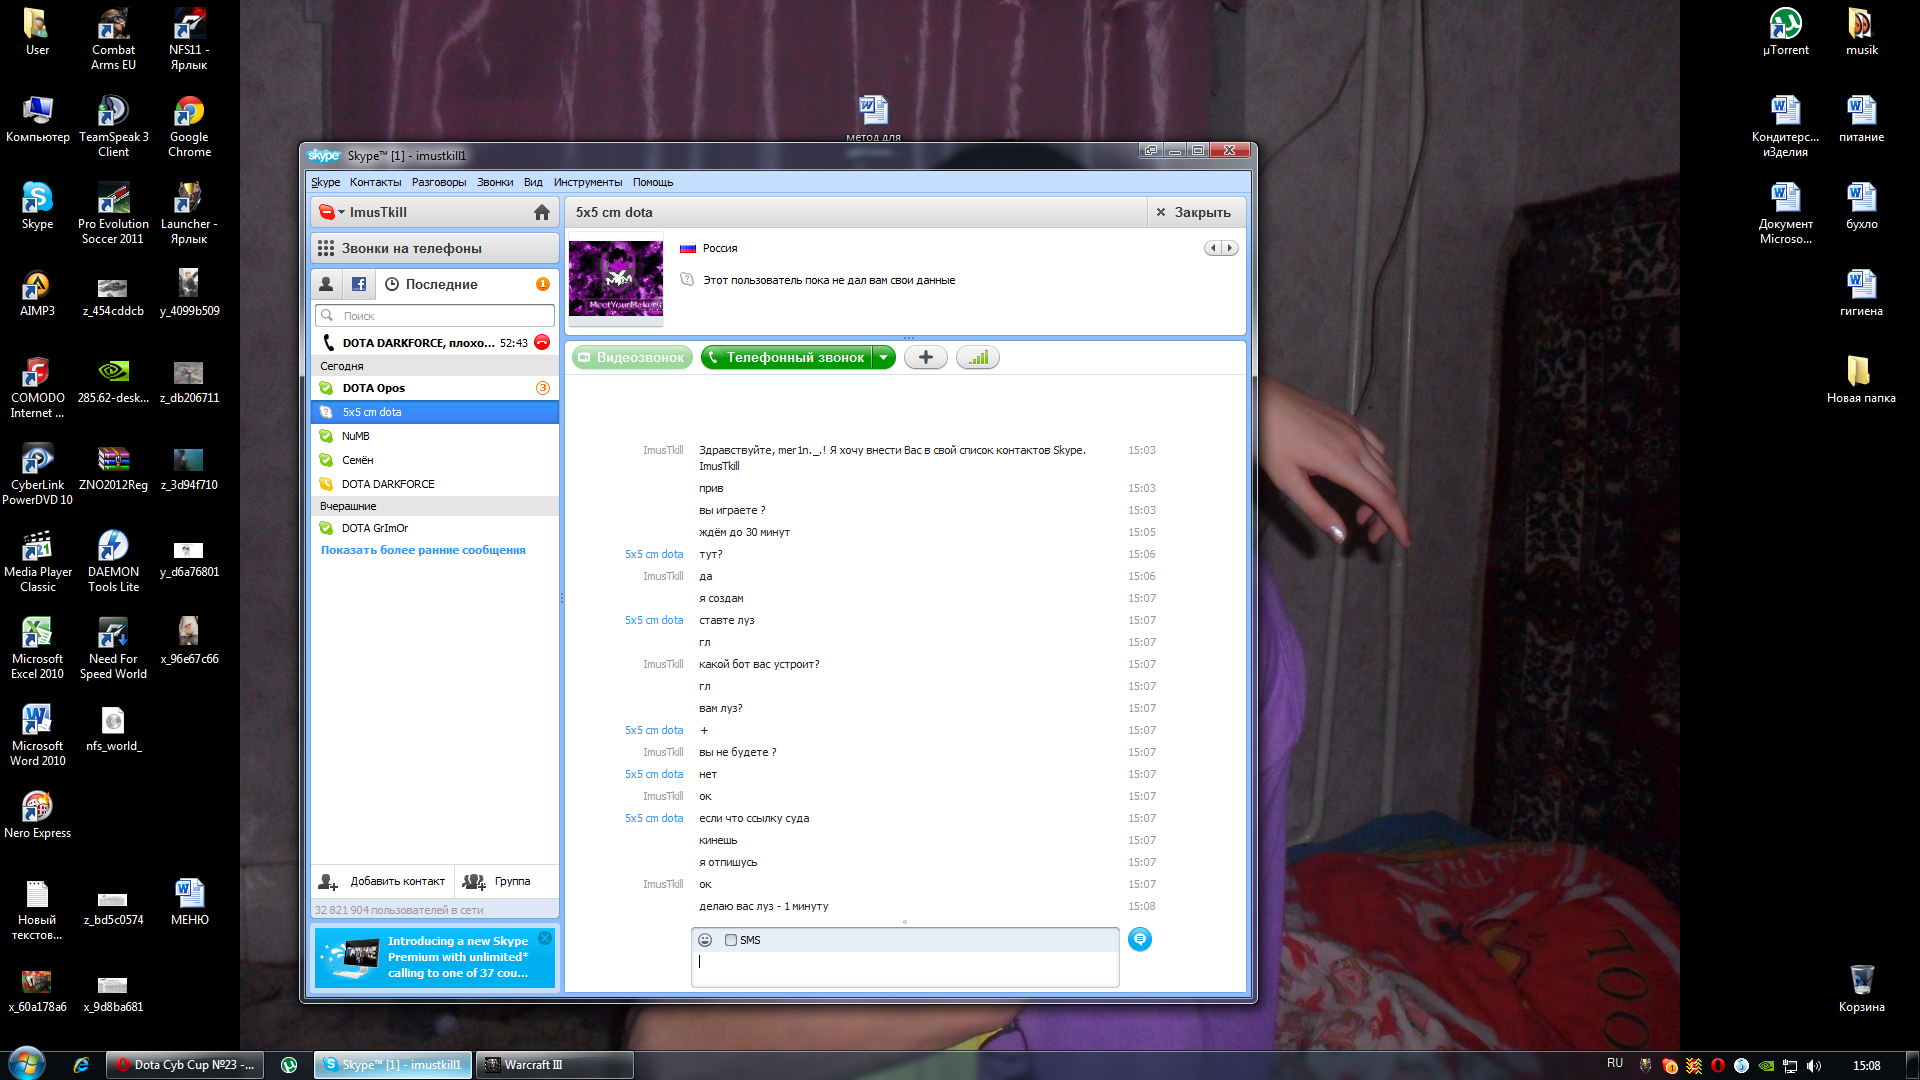Image resolution: width=1920 pixels, height=1080 pixels.
Task: Create a group with Группа button
Action: [497, 881]
